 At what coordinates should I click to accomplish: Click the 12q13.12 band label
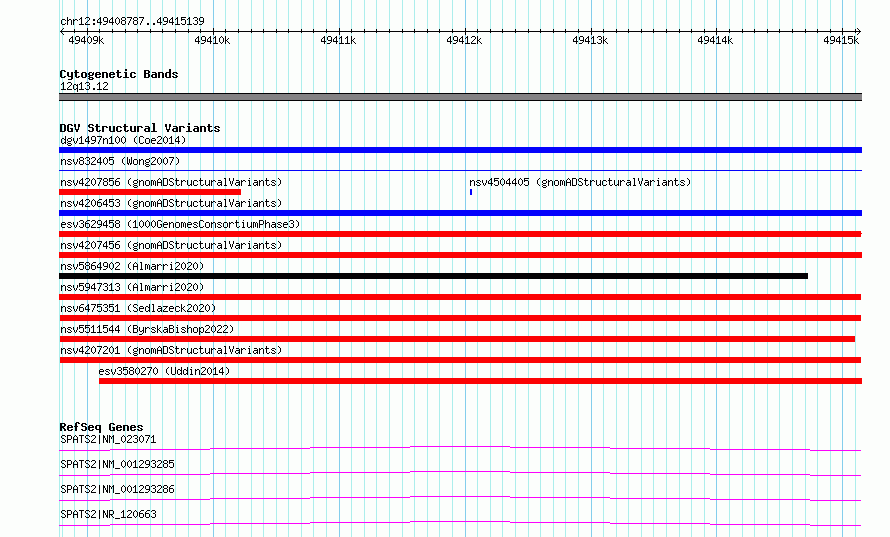point(84,86)
